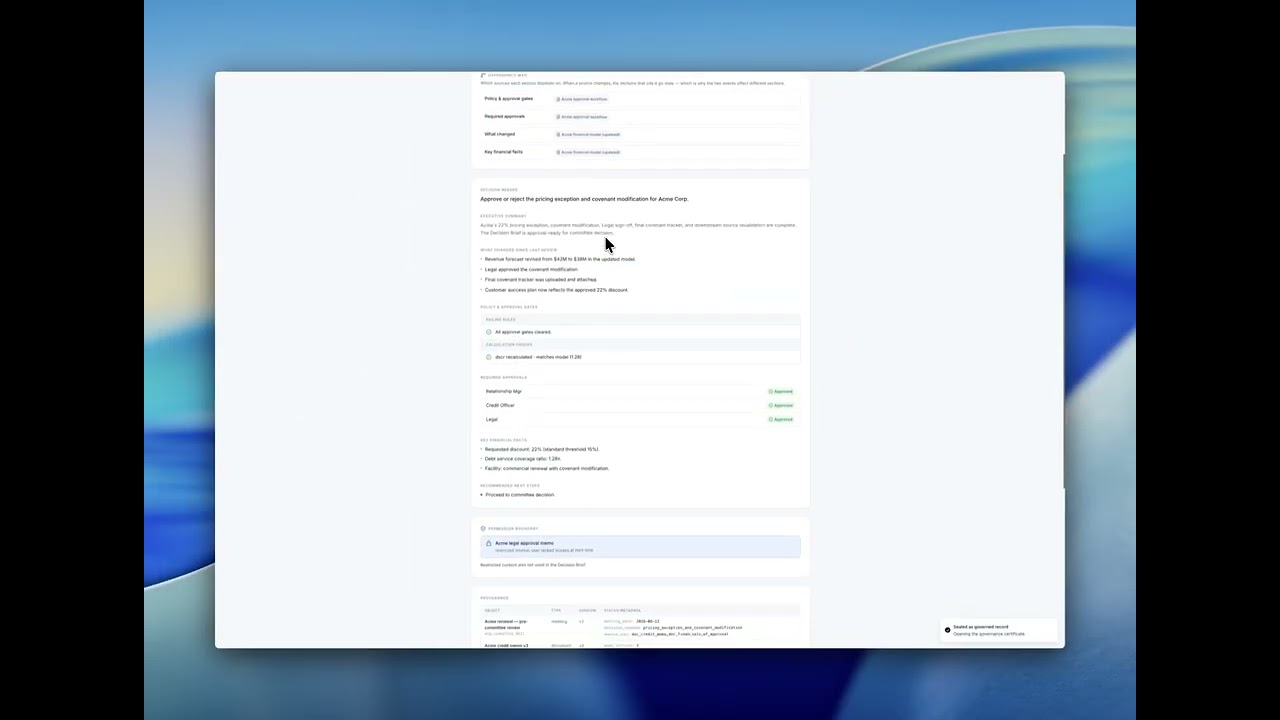Image resolution: width=1280 pixels, height=720 pixels.
Task: Click the 'What changed' row label
Action: coord(499,134)
